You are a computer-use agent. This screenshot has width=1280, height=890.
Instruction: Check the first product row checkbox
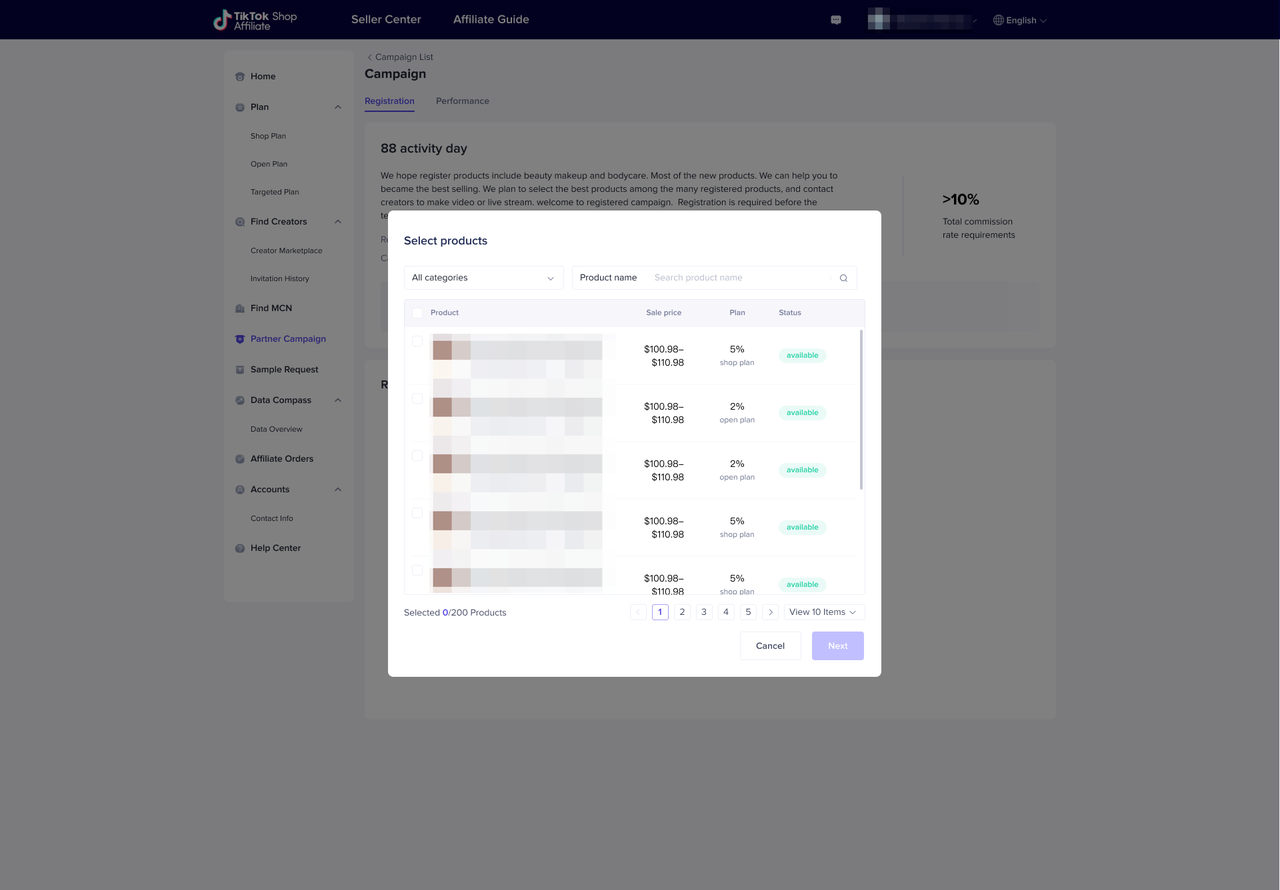(418, 341)
